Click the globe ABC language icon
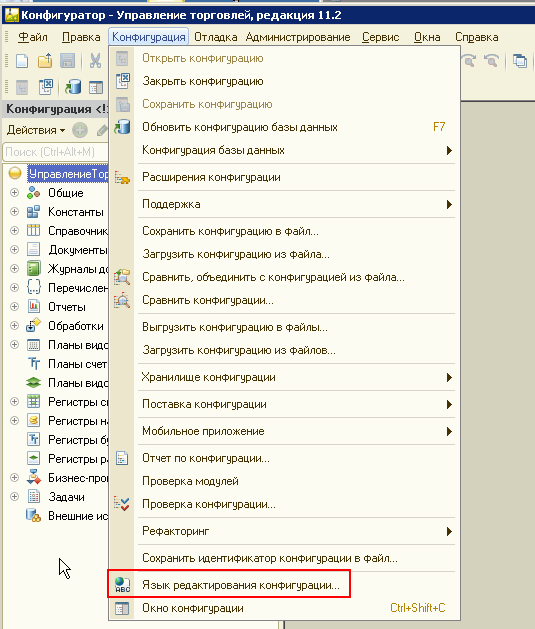Screen dimensions: 535x629 [122, 585]
